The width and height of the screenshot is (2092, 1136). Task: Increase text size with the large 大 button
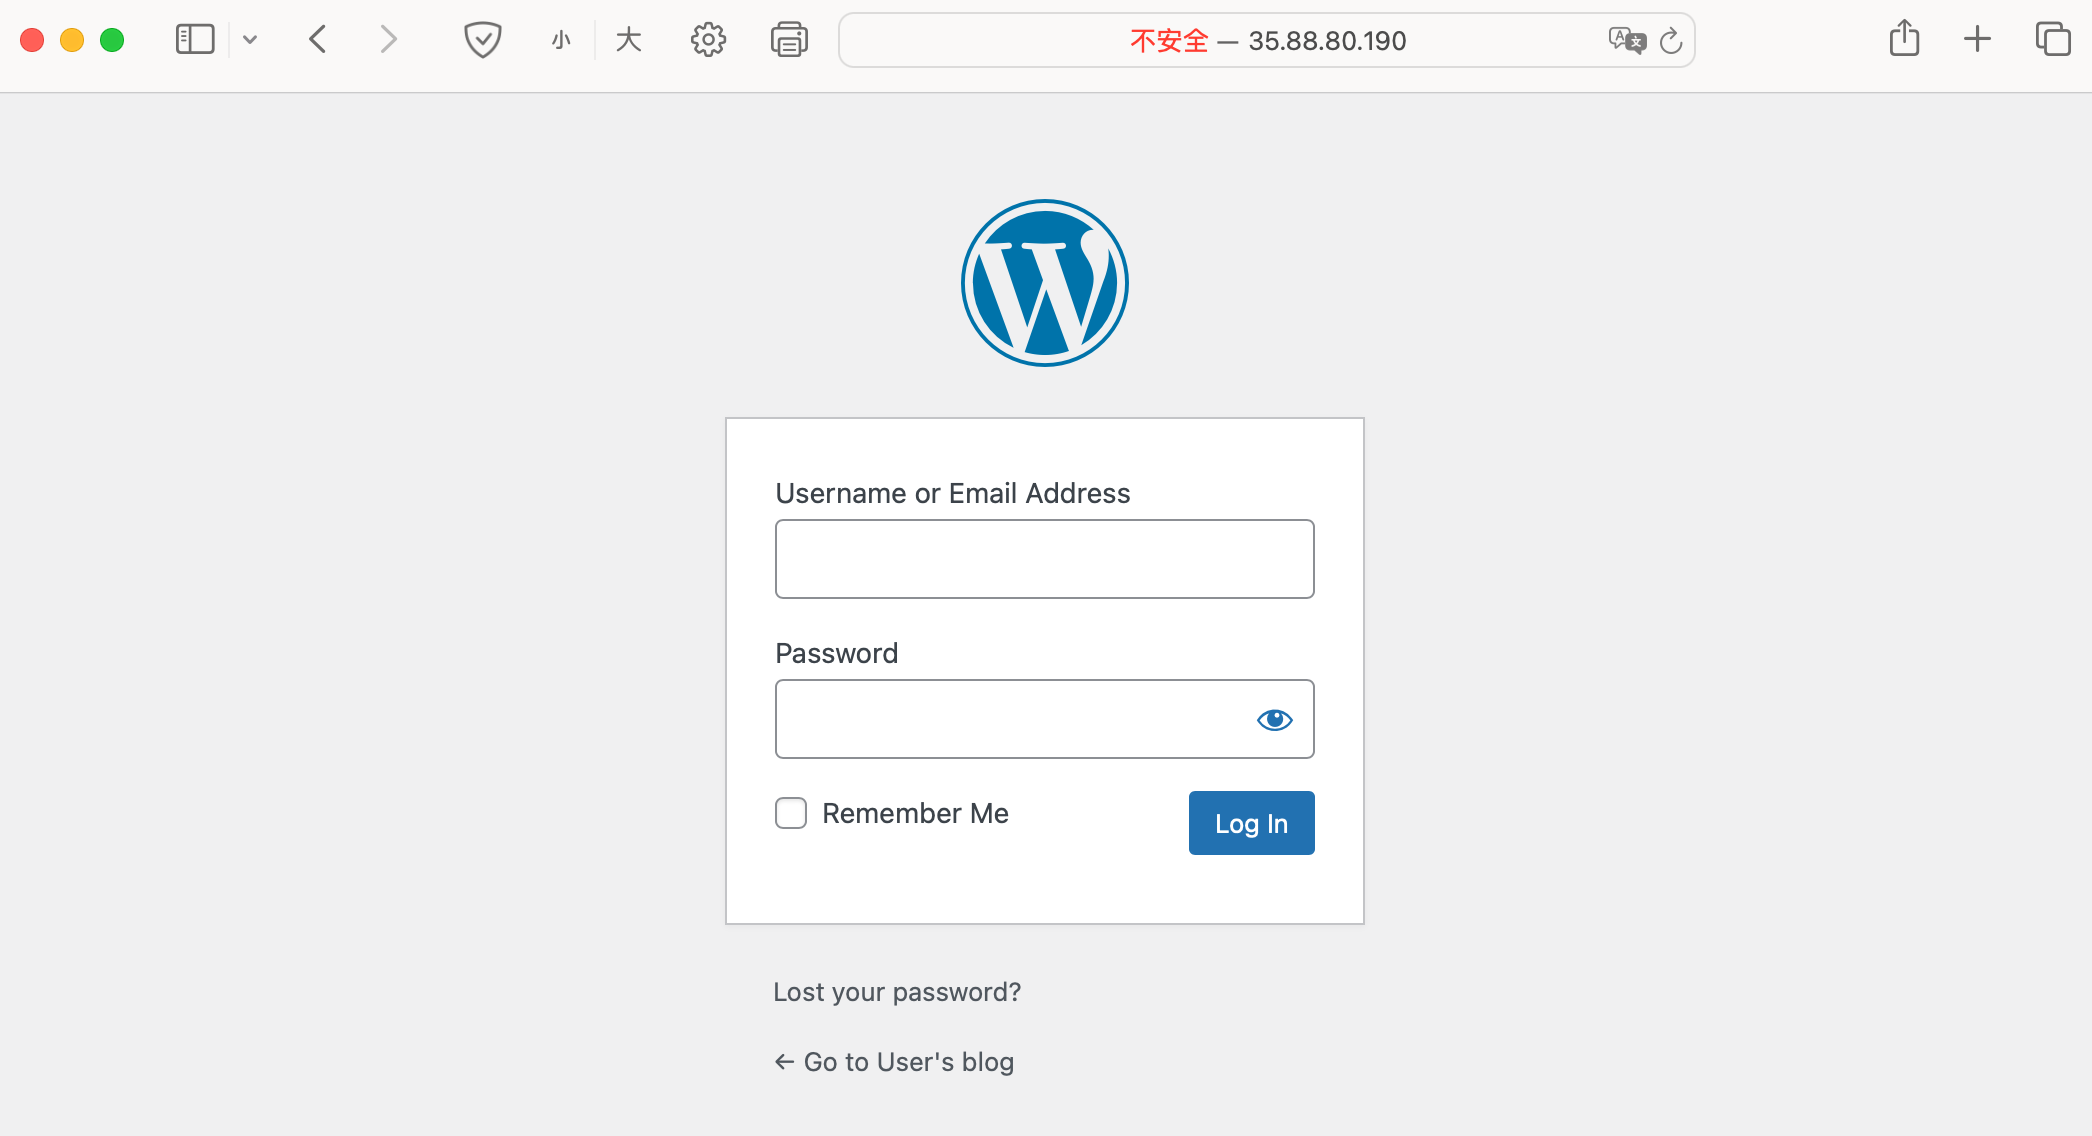[628, 40]
